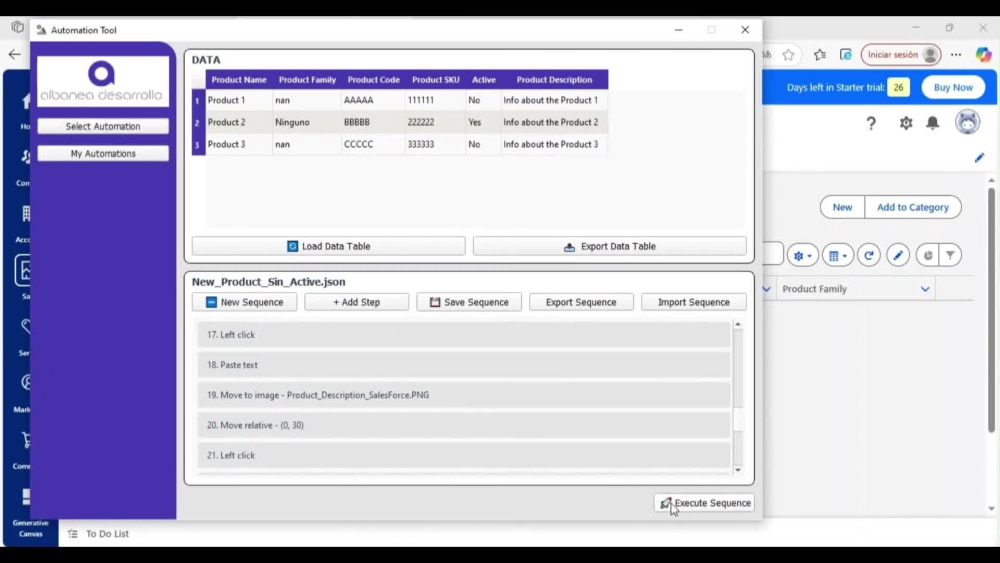Click Active column header
This screenshot has width=1000, height=563.
tap(483, 80)
